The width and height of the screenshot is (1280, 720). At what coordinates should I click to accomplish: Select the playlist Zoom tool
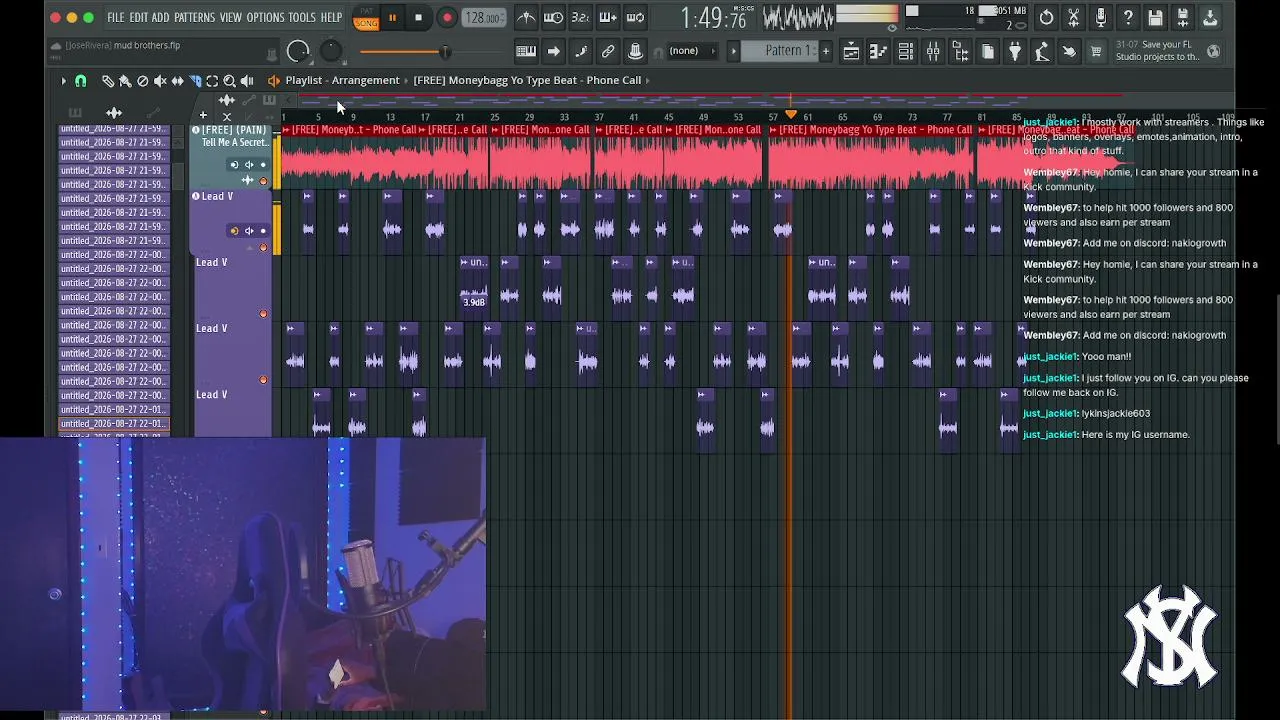point(229,81)
